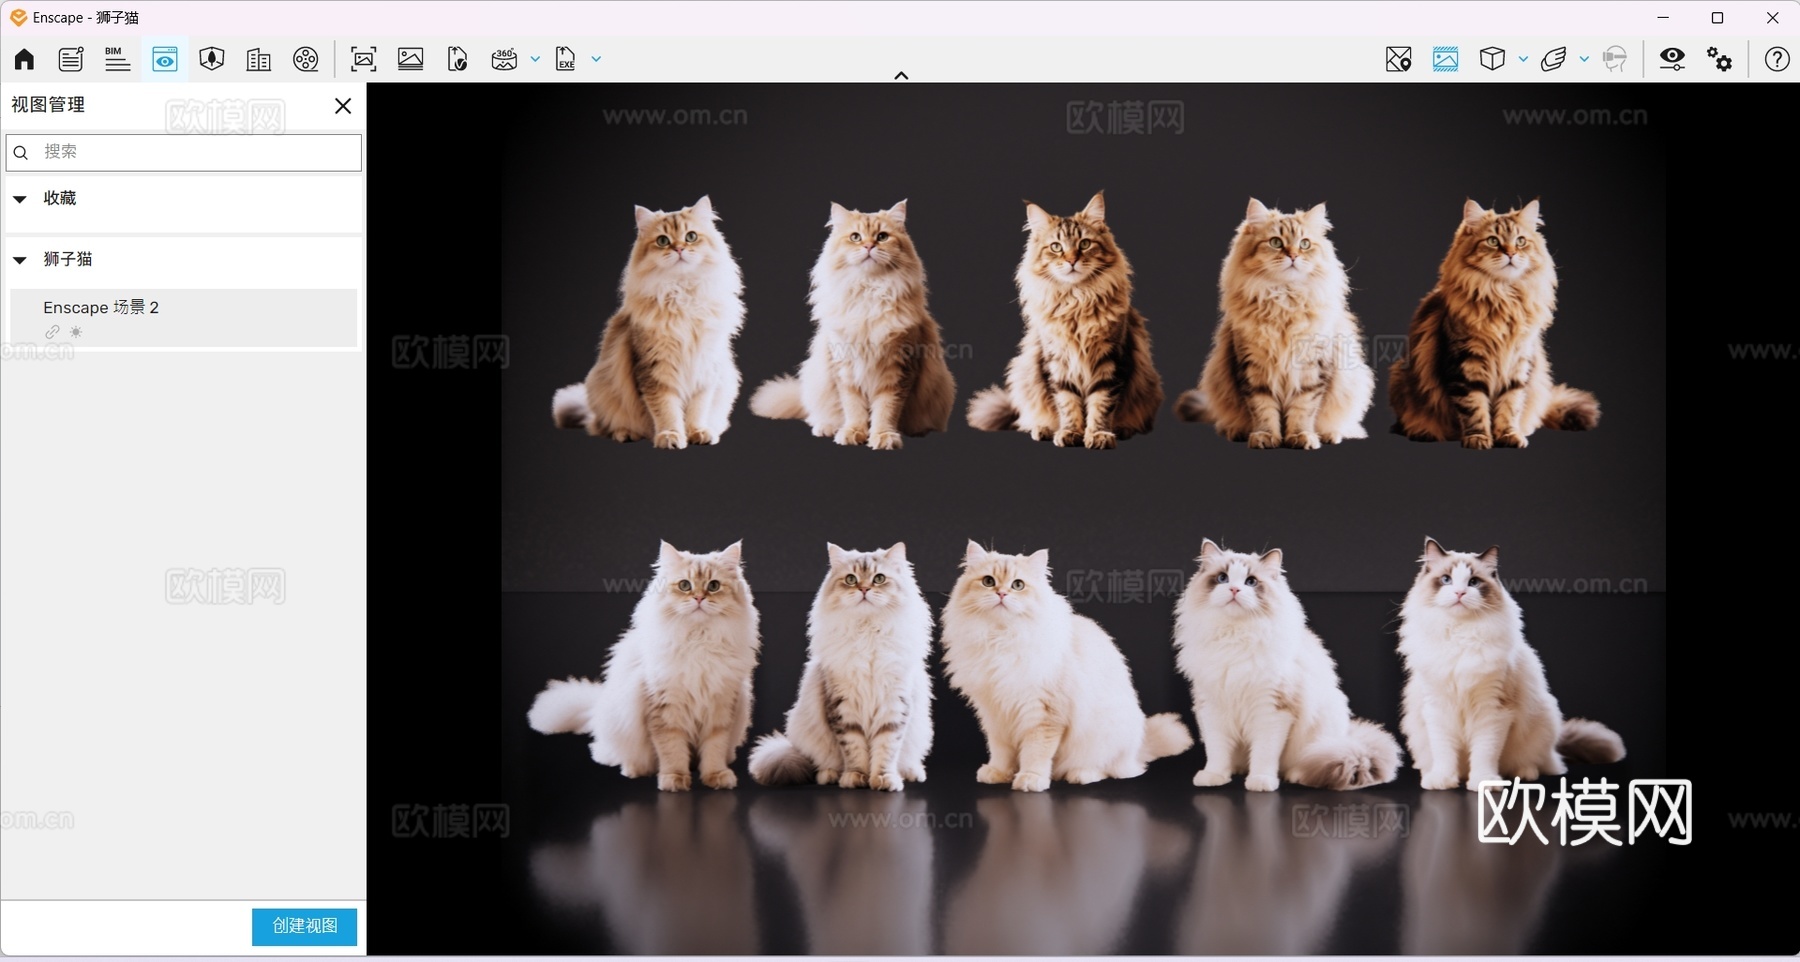Click the projection mode cube icon
The width and height of the screenshot is (1800, 962).
(x=1492, y=59)
